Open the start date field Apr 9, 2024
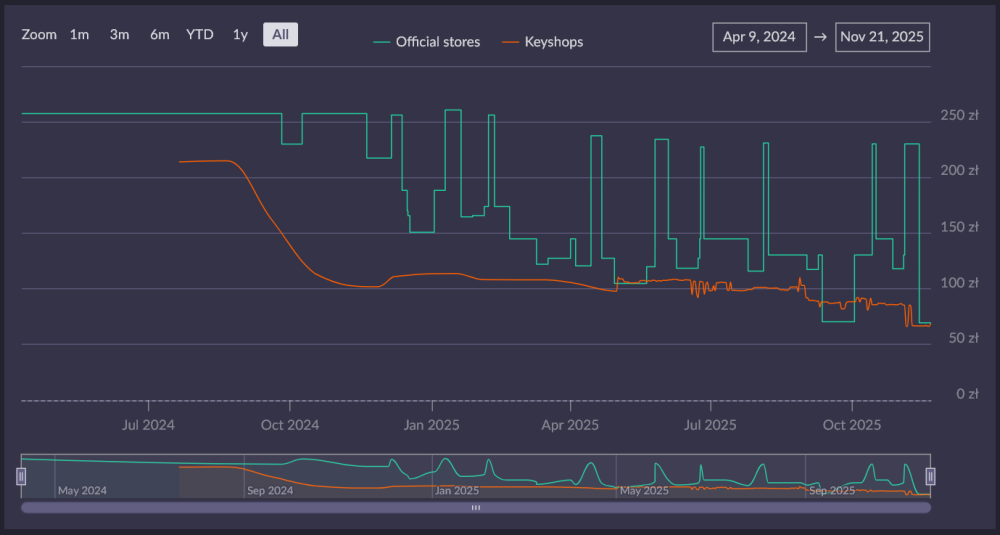The image size is (1000, 535). click(759, 37)
